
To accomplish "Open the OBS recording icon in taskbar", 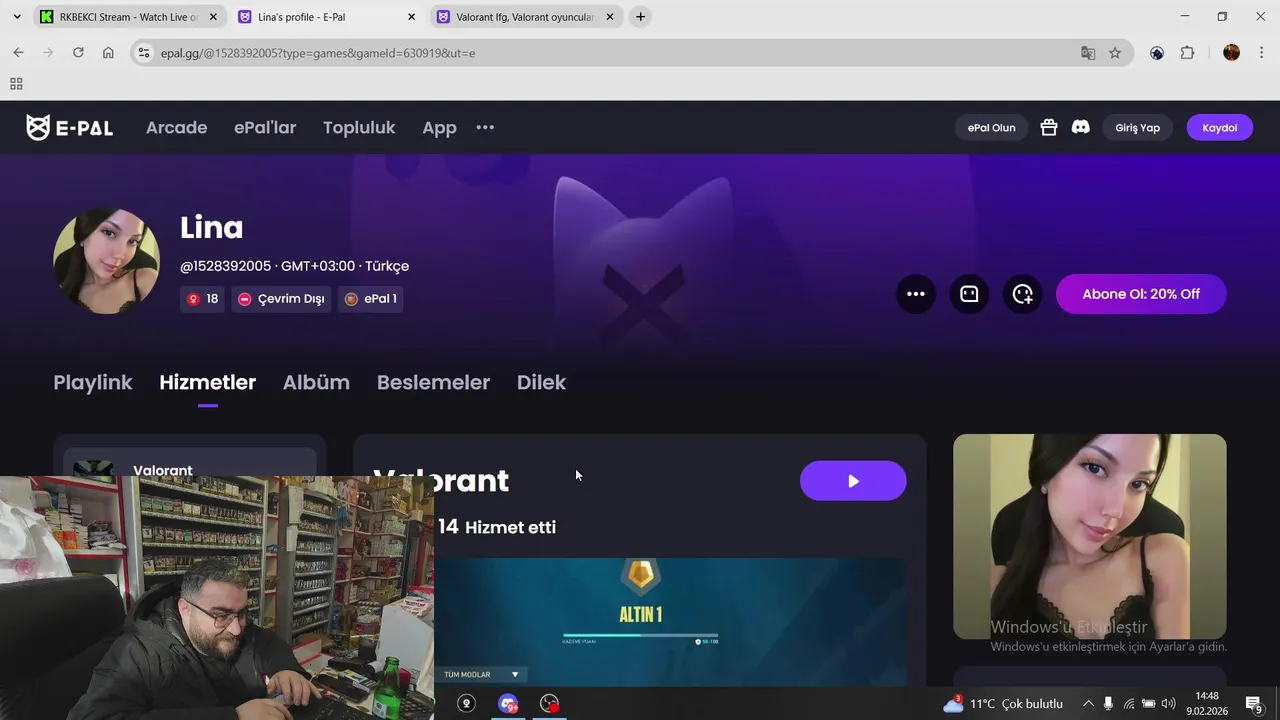I will 549,704.
